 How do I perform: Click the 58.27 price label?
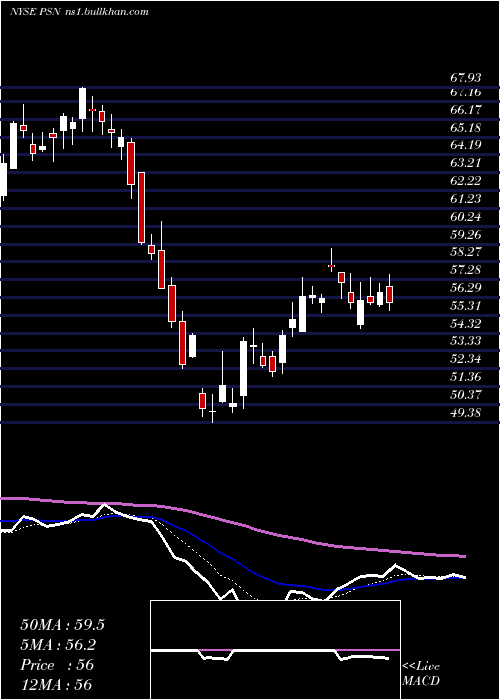tap(466, 252)
